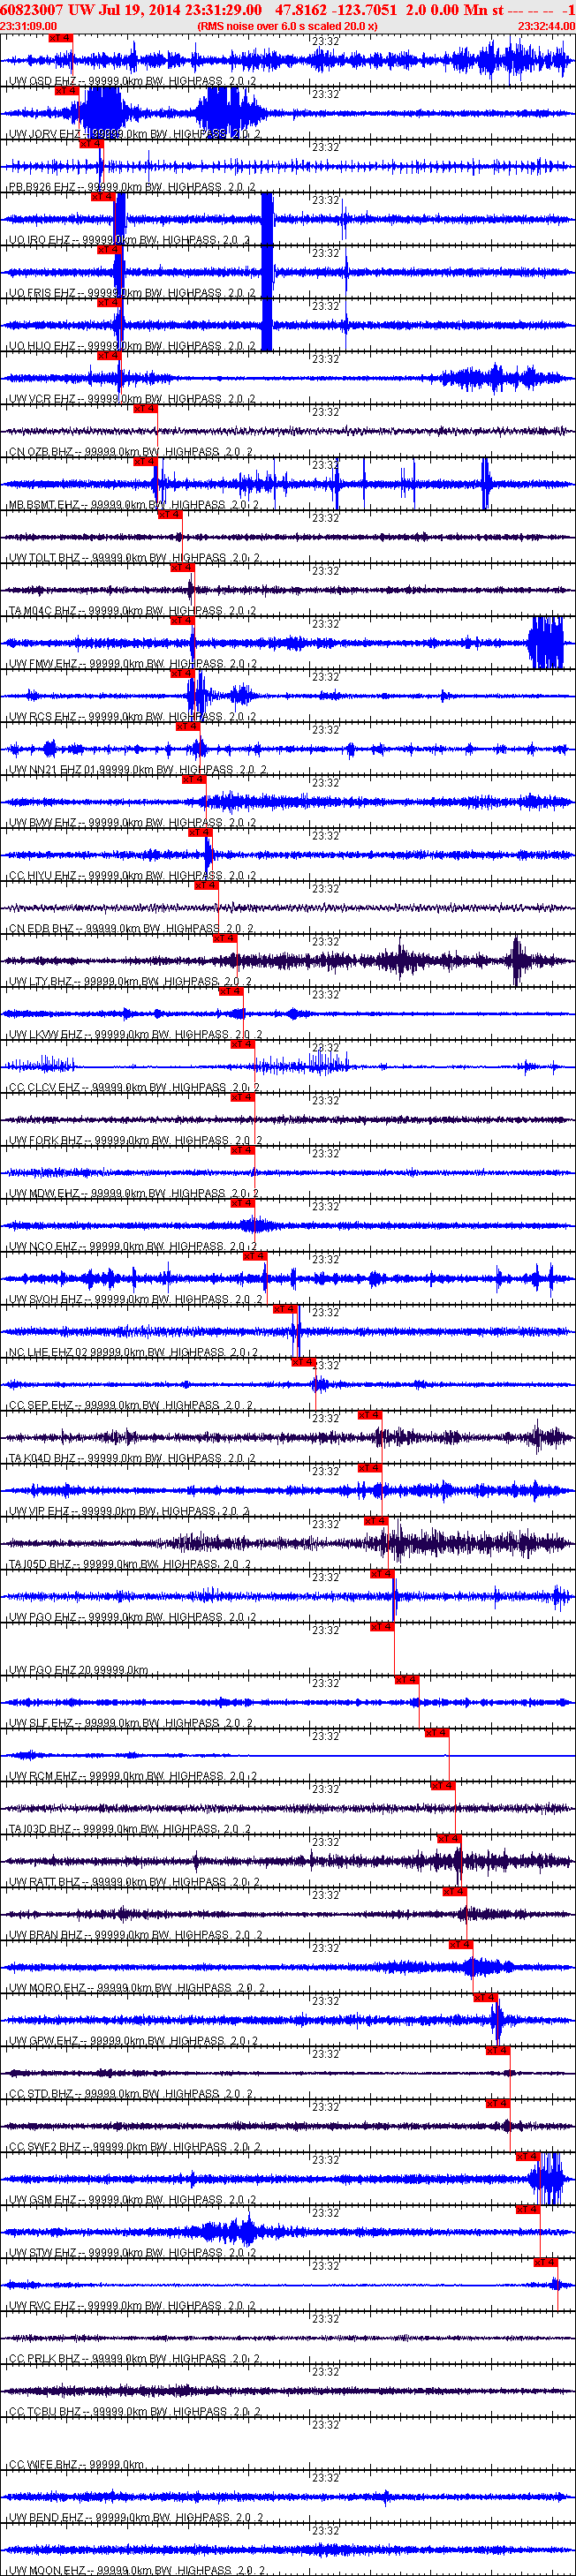Select the TA J05D BHZ station label
Screen dimensions: 576x2576
pos(130,1565)
